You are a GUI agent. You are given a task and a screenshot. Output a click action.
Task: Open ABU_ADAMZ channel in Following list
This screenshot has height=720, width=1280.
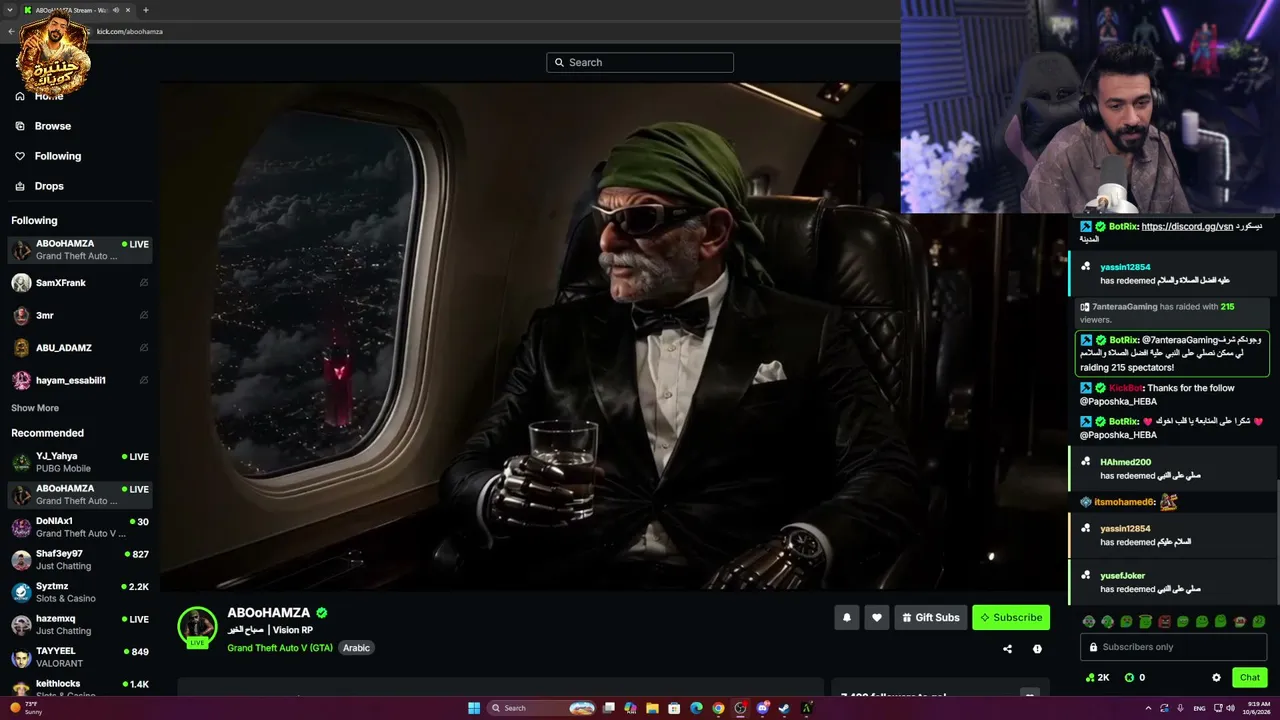(80, 348)
